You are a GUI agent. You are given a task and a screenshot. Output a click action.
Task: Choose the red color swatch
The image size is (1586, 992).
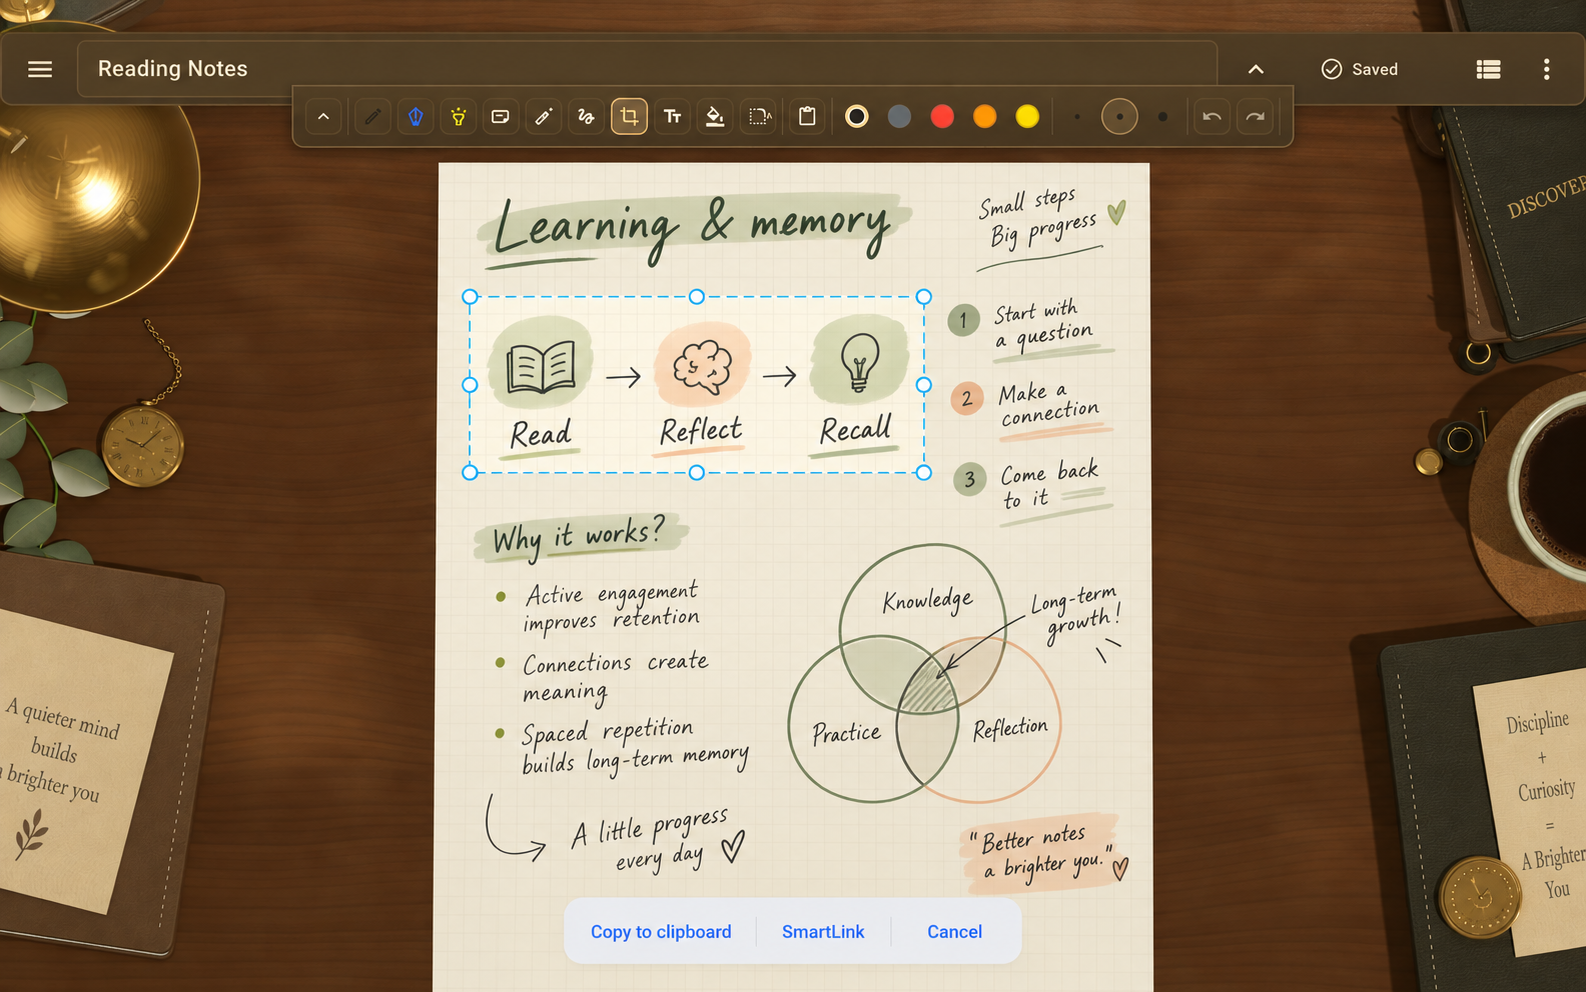coord(942,117)
